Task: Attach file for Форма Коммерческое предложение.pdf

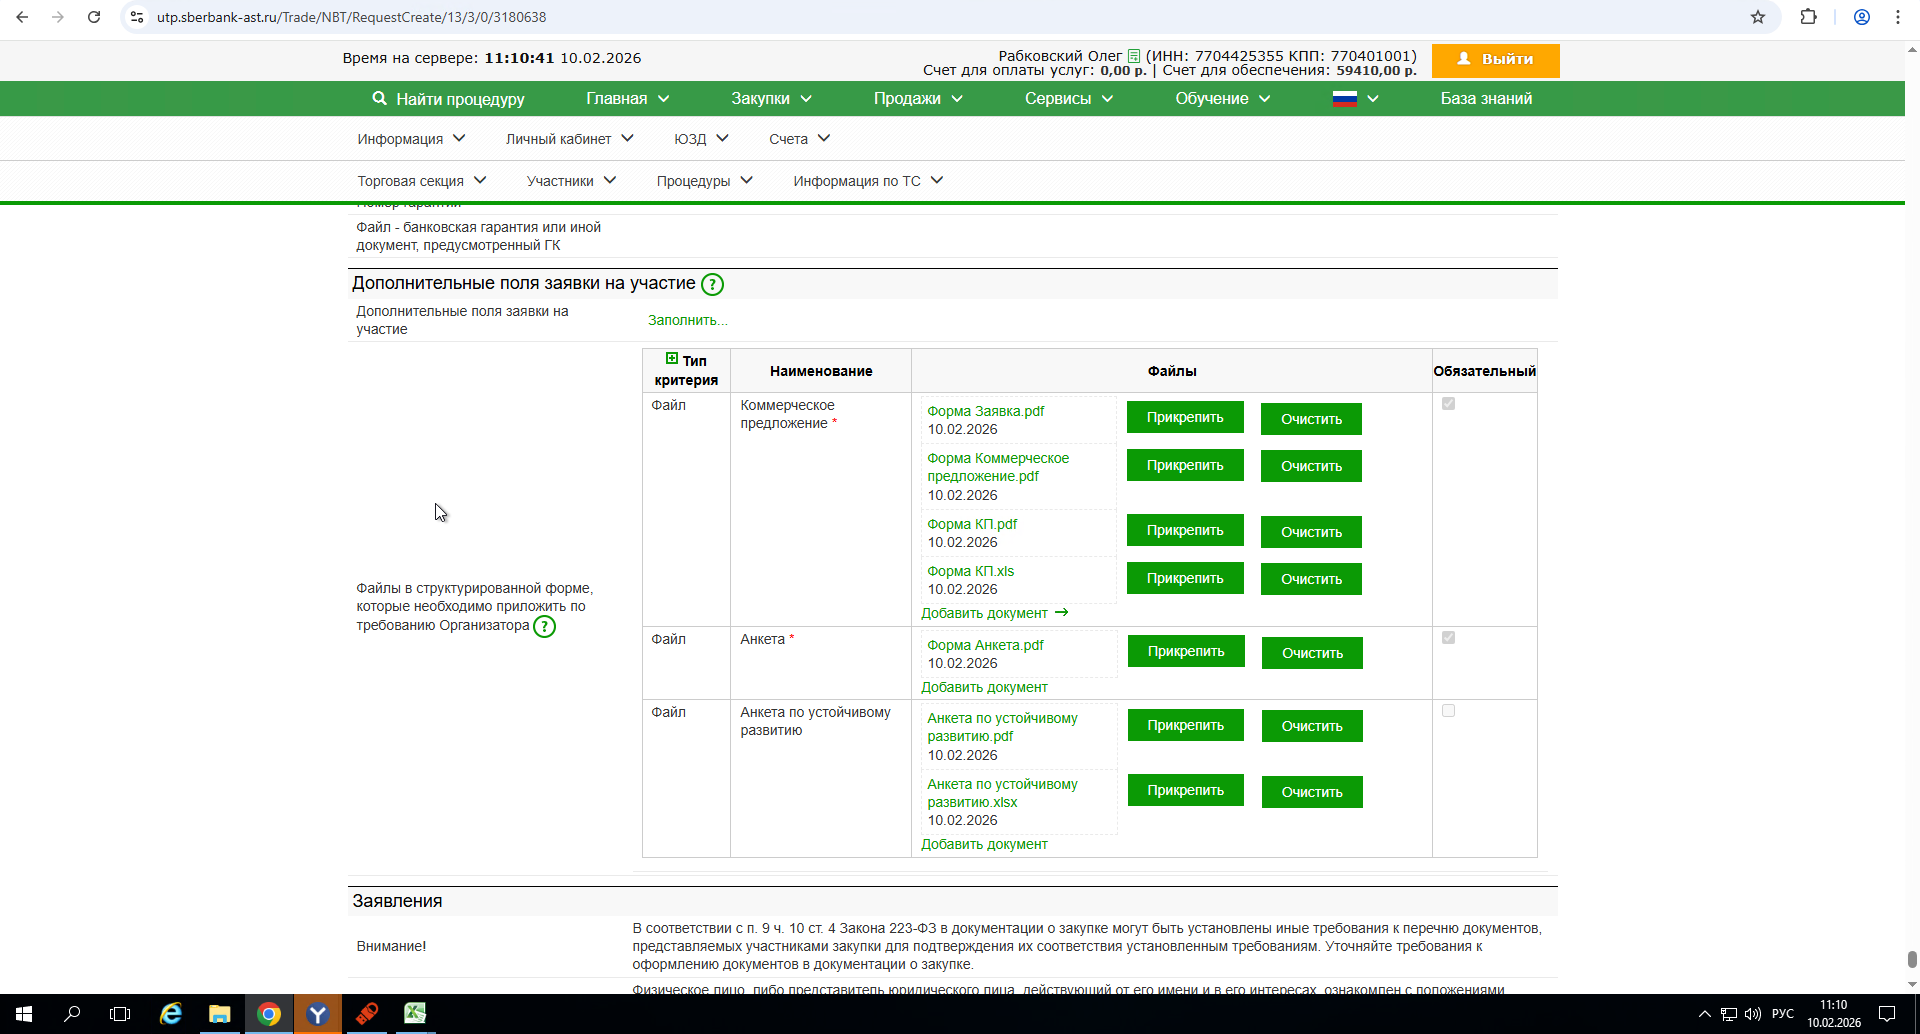Action: coord(1185,465)
